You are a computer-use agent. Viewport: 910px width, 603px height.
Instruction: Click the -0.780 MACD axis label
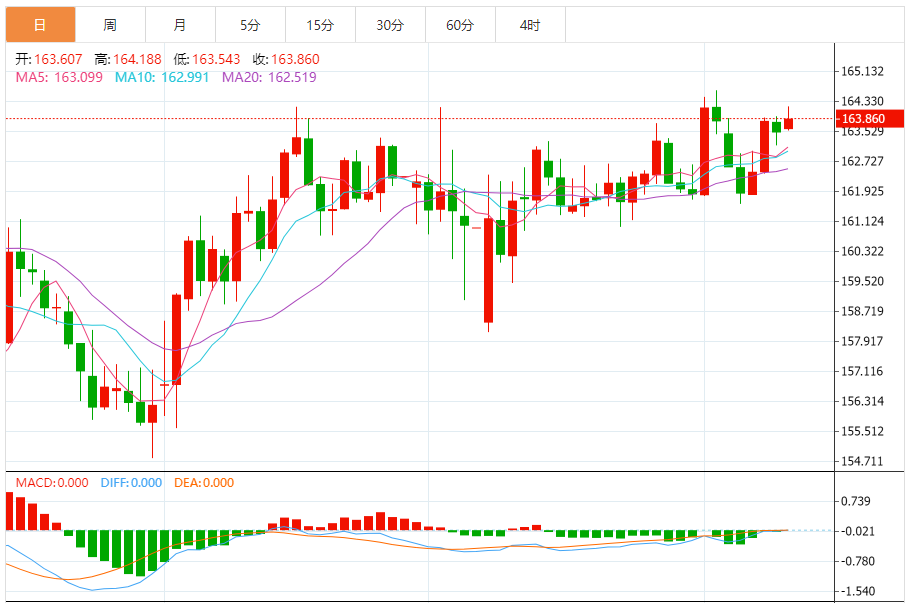click(x=857, y=561)
